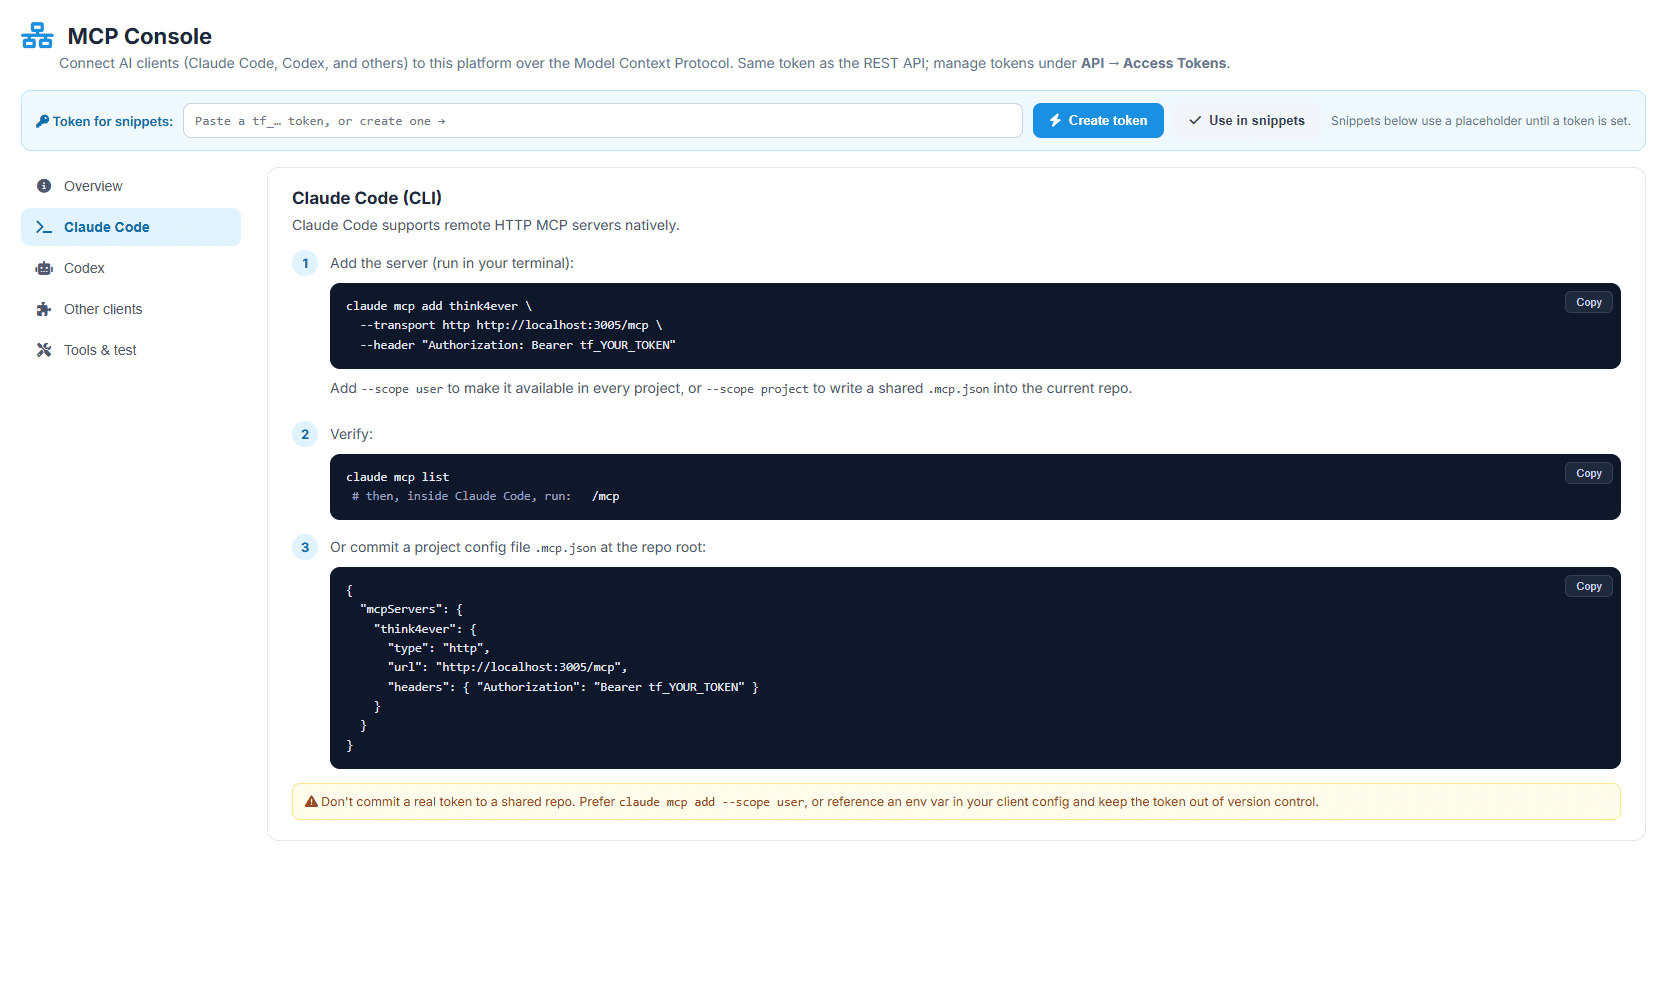Click the 'claude mcp add think4ever' code line

pyautogui.click(x=439, y=306)
